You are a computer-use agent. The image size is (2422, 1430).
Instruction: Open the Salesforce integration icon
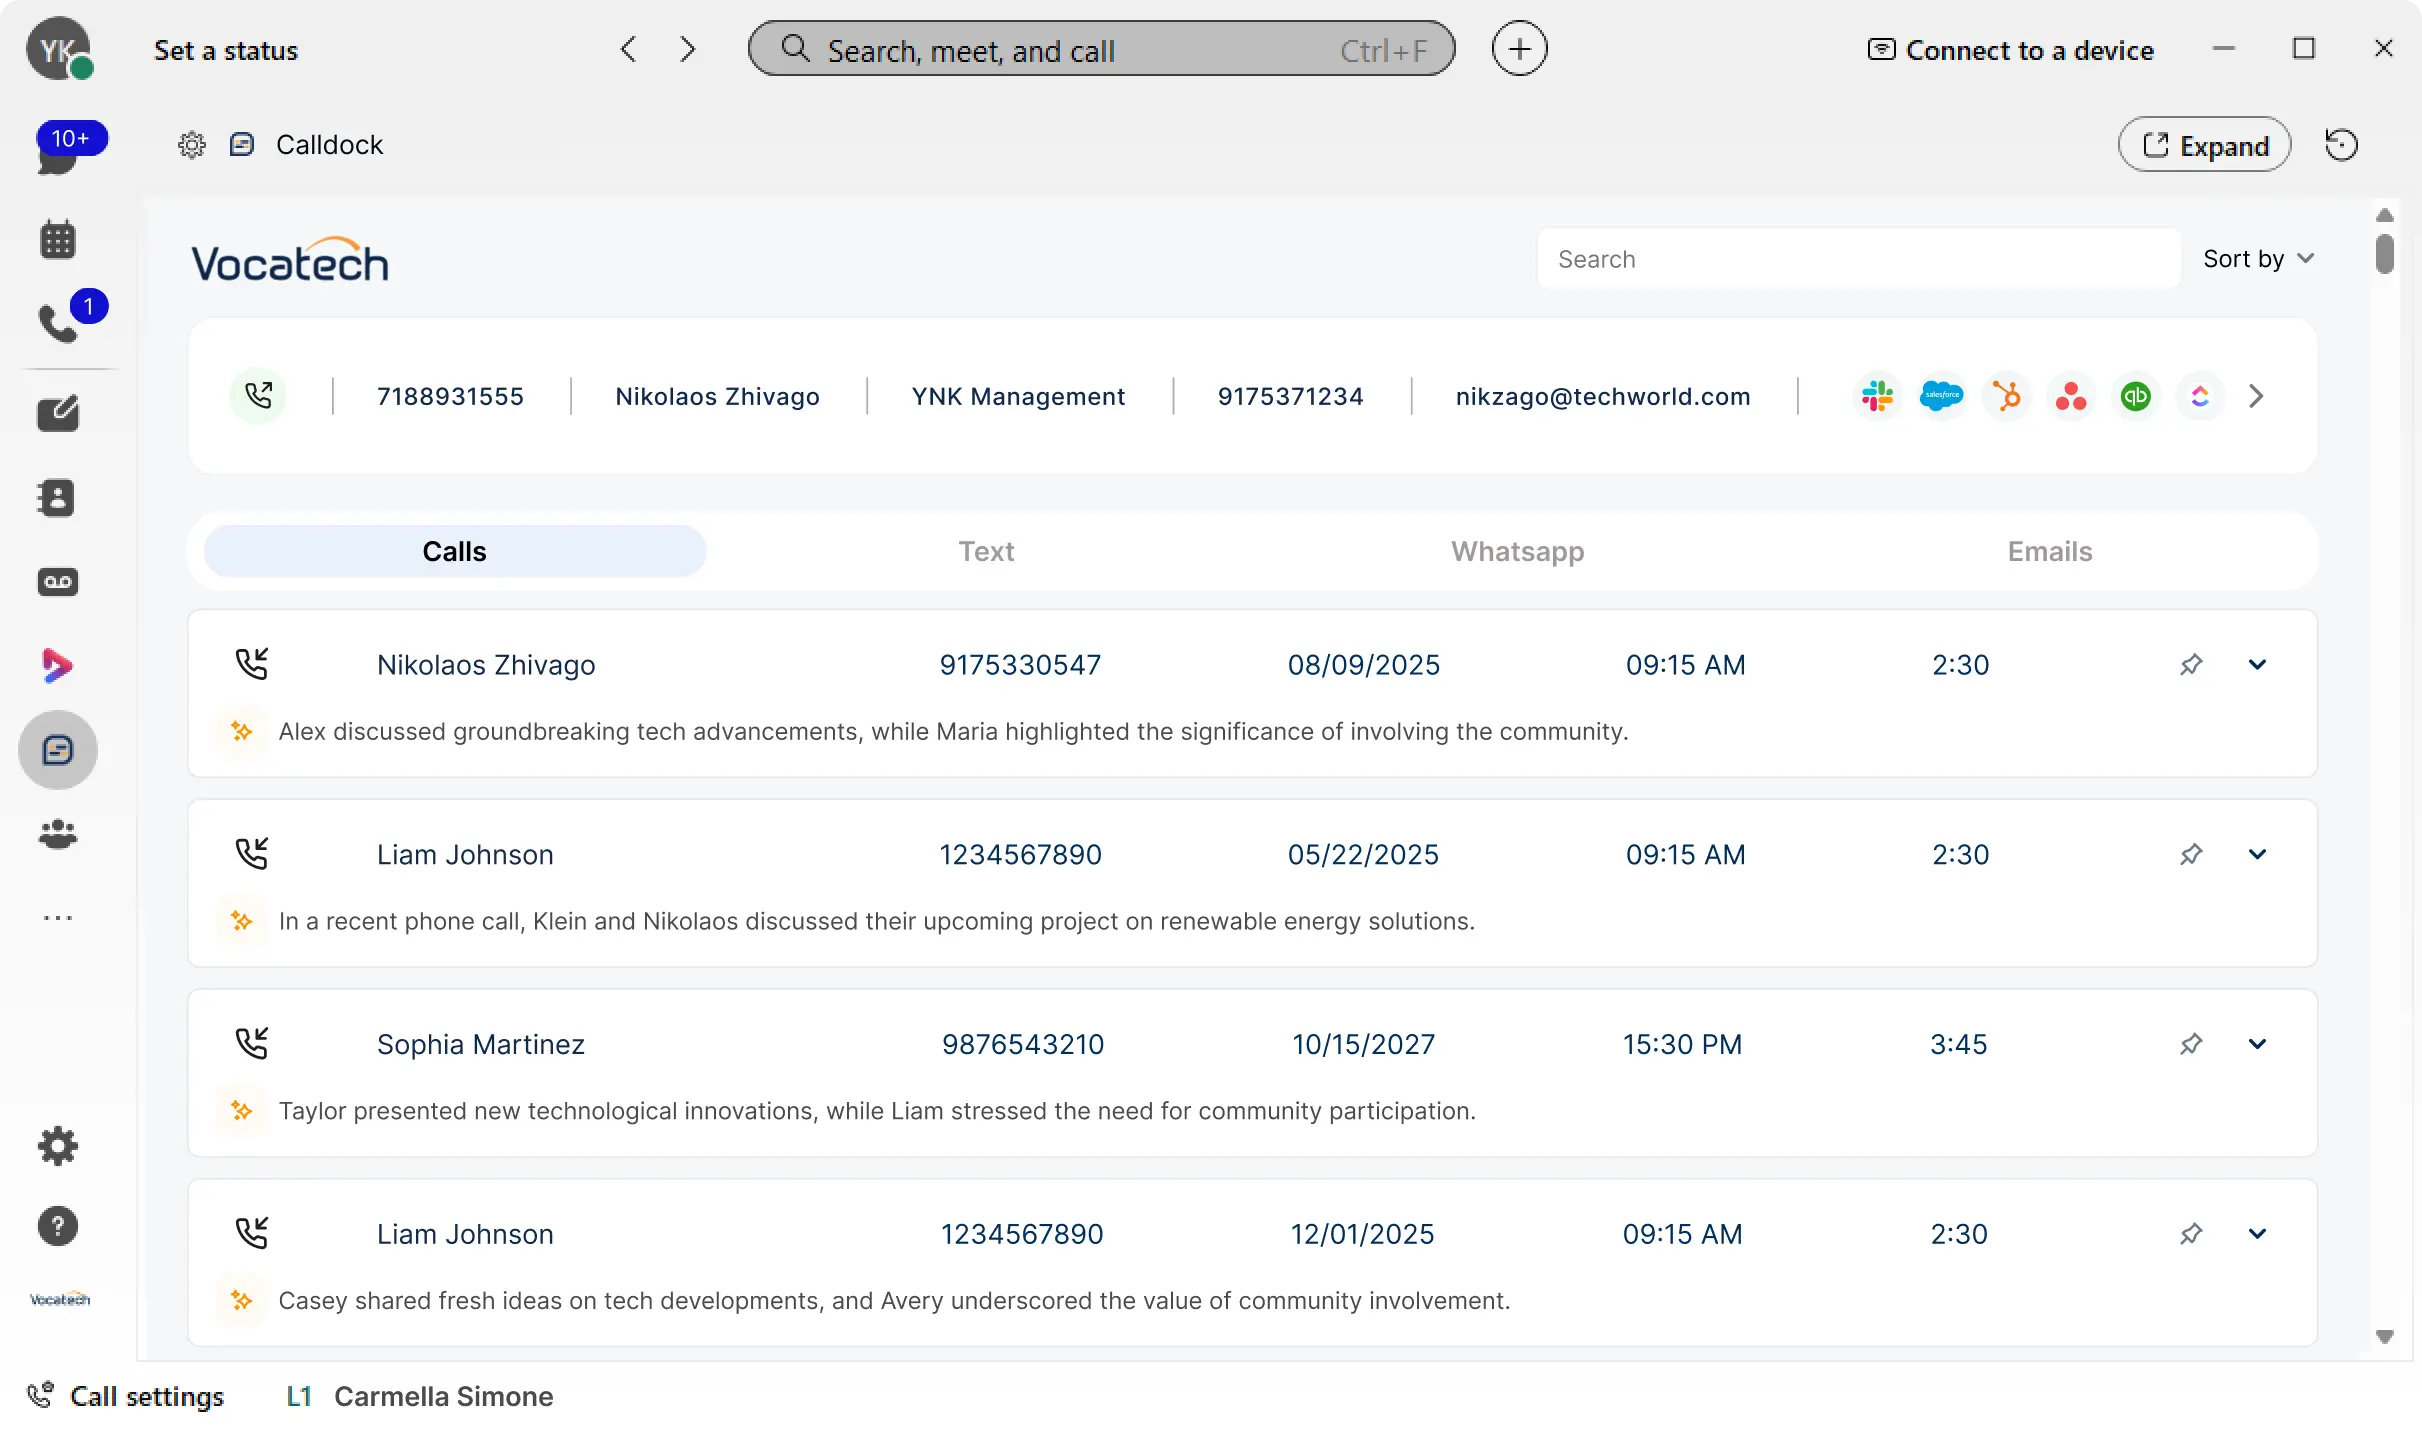click(1941, 397)
